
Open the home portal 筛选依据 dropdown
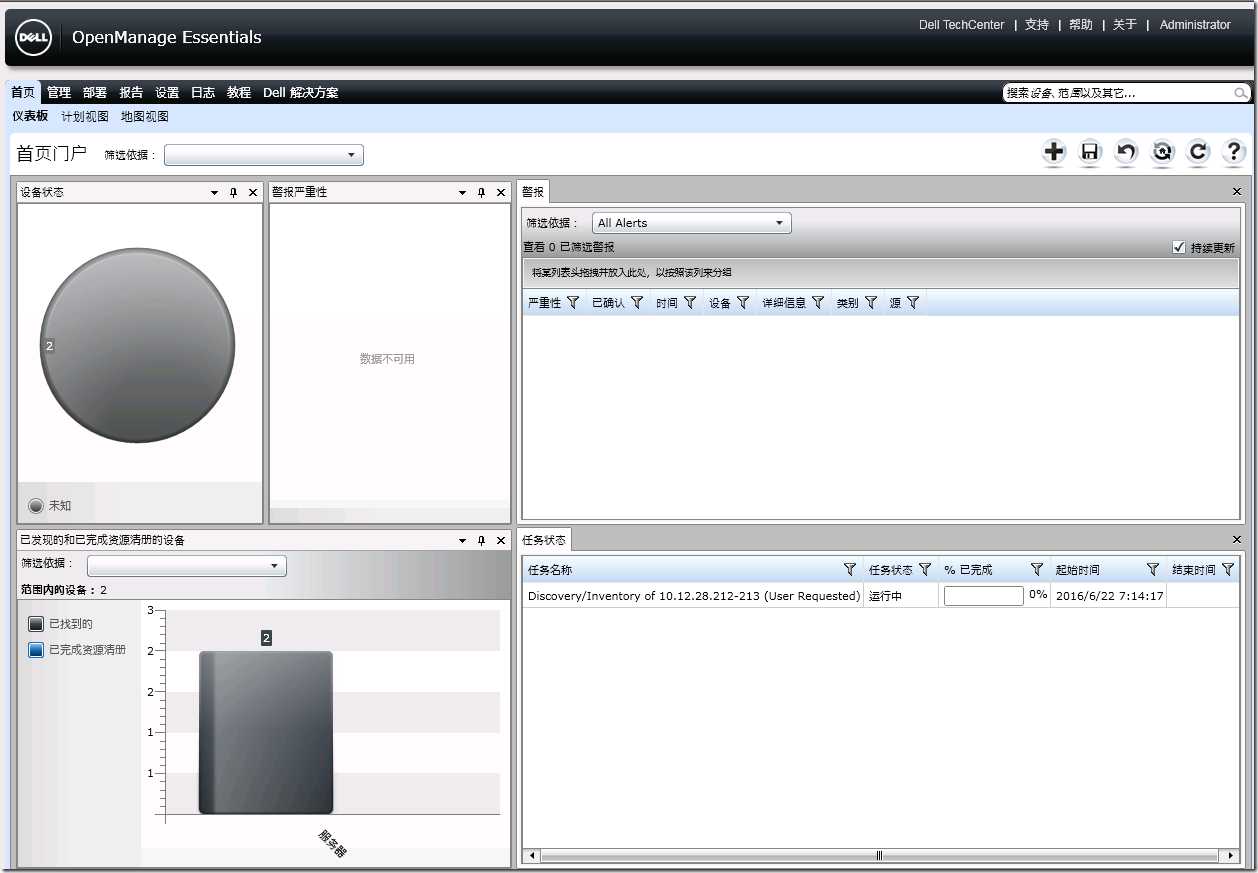coord(264,155)
